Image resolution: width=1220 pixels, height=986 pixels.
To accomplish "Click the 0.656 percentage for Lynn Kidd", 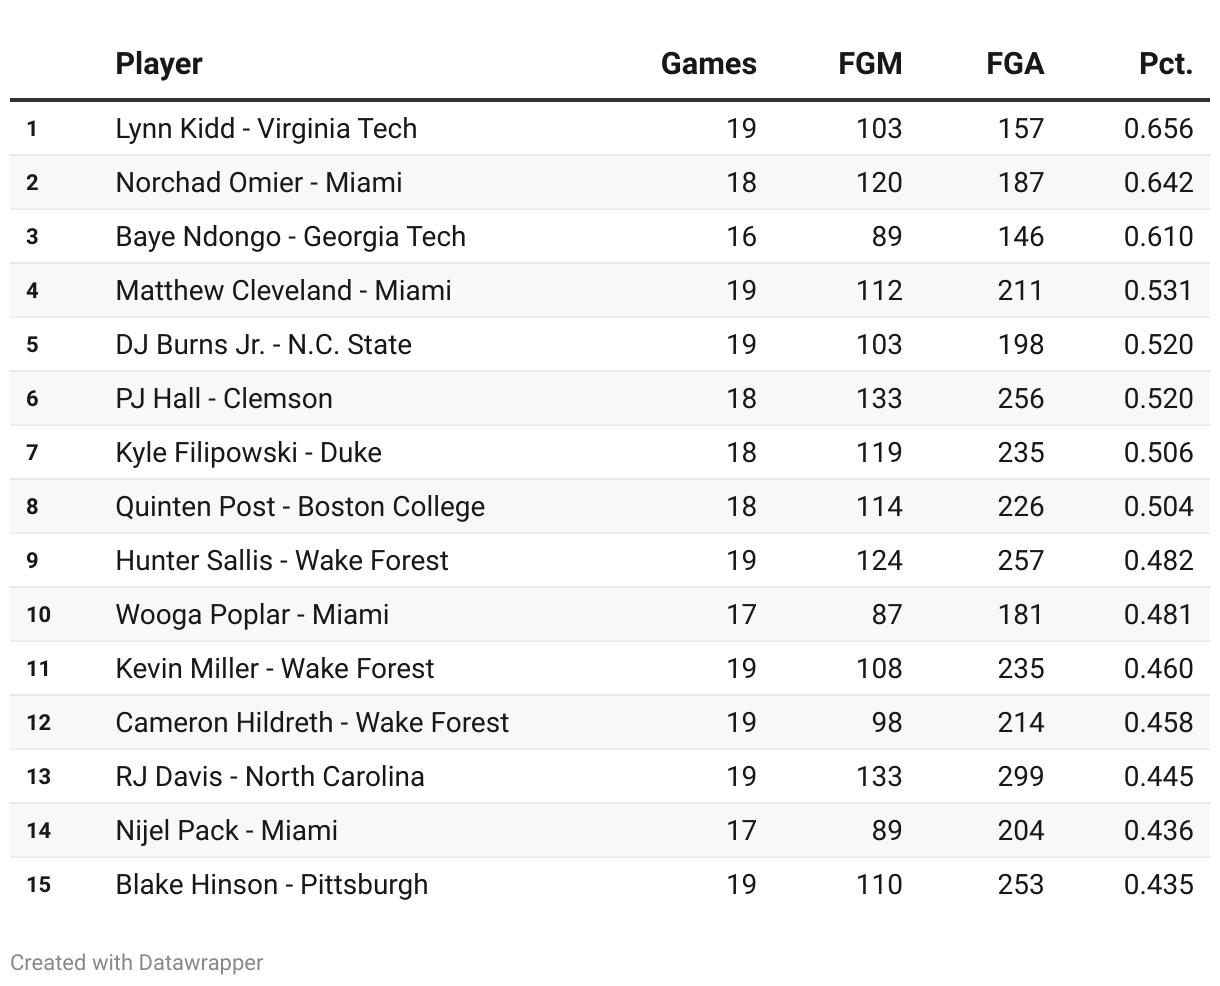I will 1158,128.
